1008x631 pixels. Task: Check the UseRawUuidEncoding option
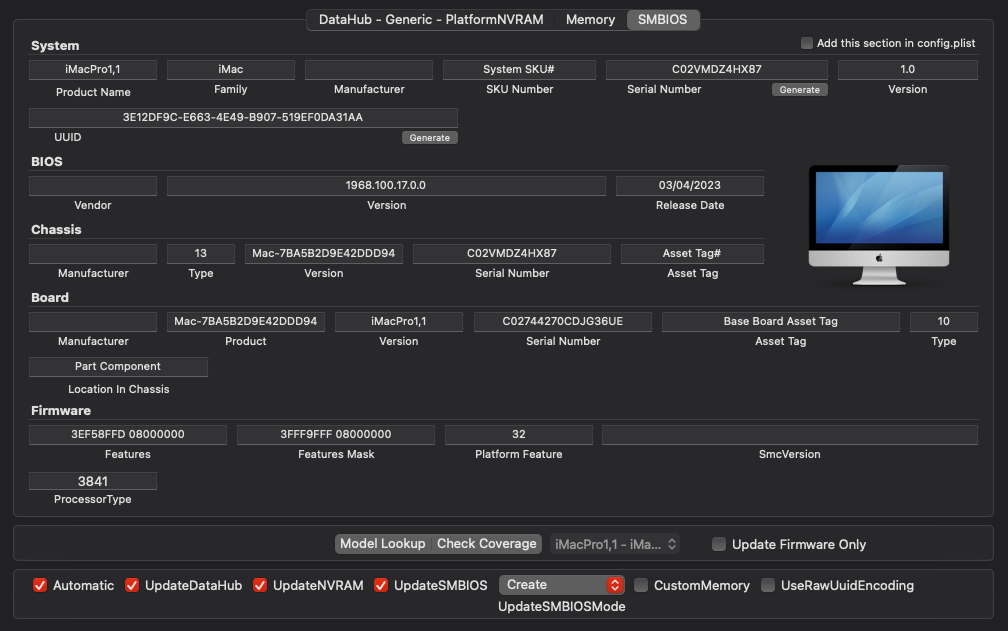tap(767, 585)
